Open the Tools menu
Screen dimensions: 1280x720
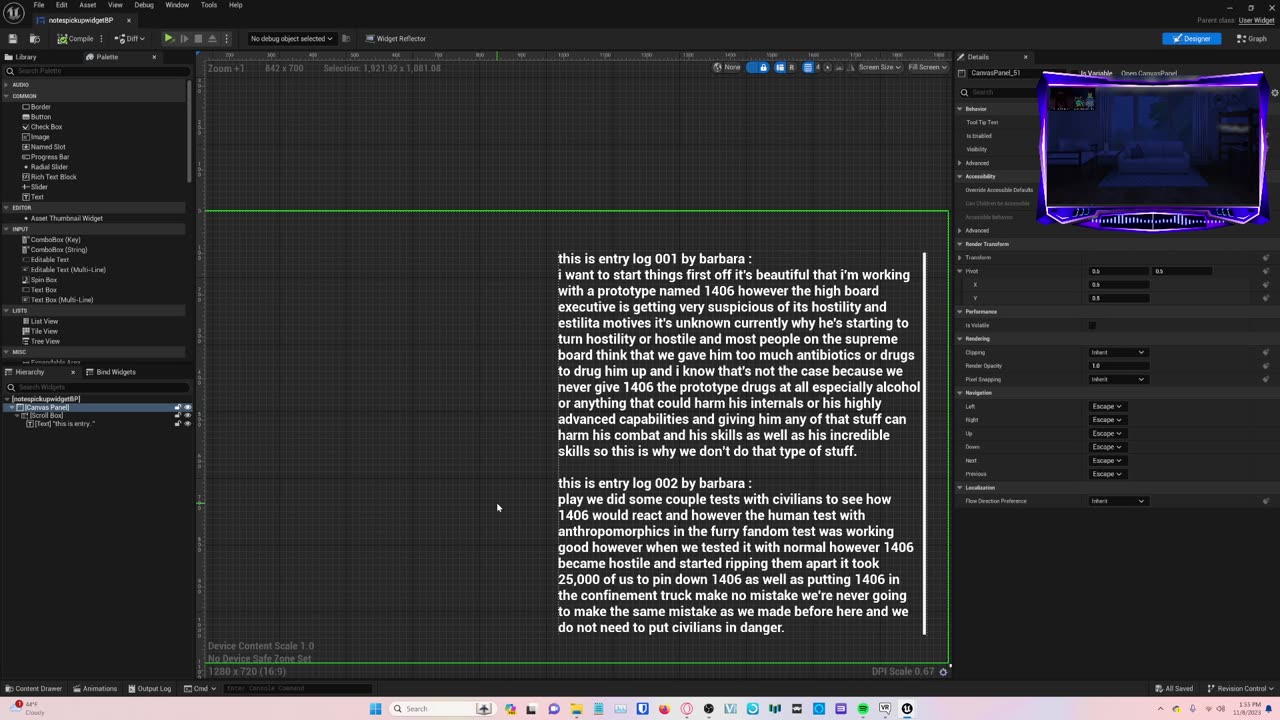[209, 5]
